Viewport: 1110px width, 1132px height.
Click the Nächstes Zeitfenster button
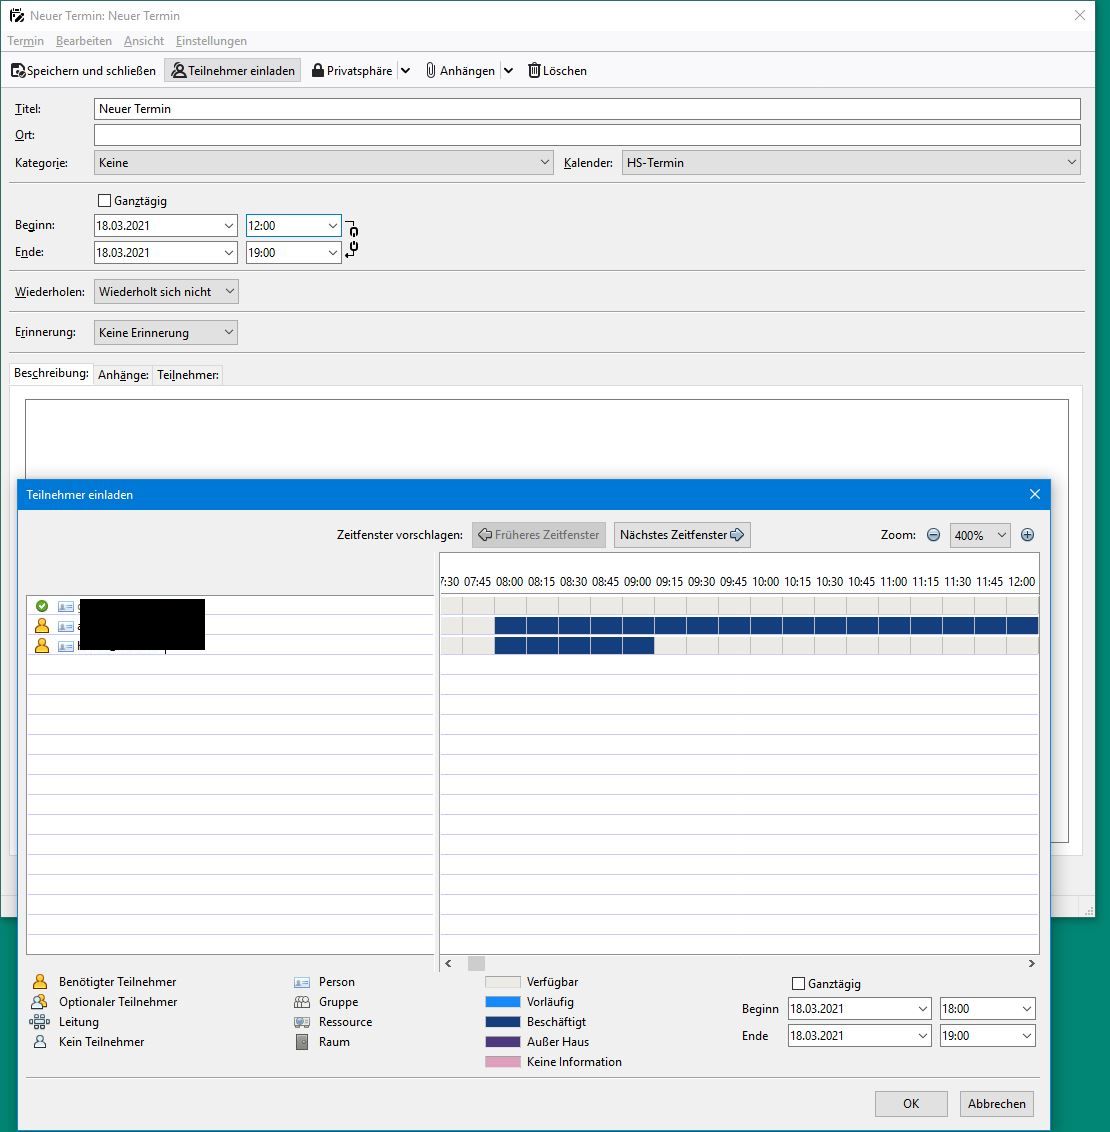click(x=682, y=535)
